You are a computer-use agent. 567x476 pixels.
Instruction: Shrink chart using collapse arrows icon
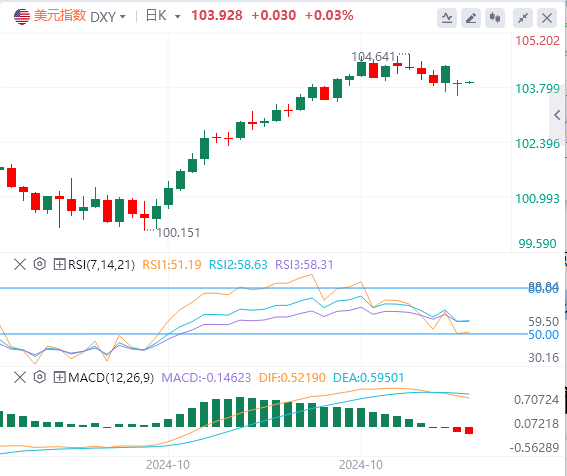(x=523, y=17)
